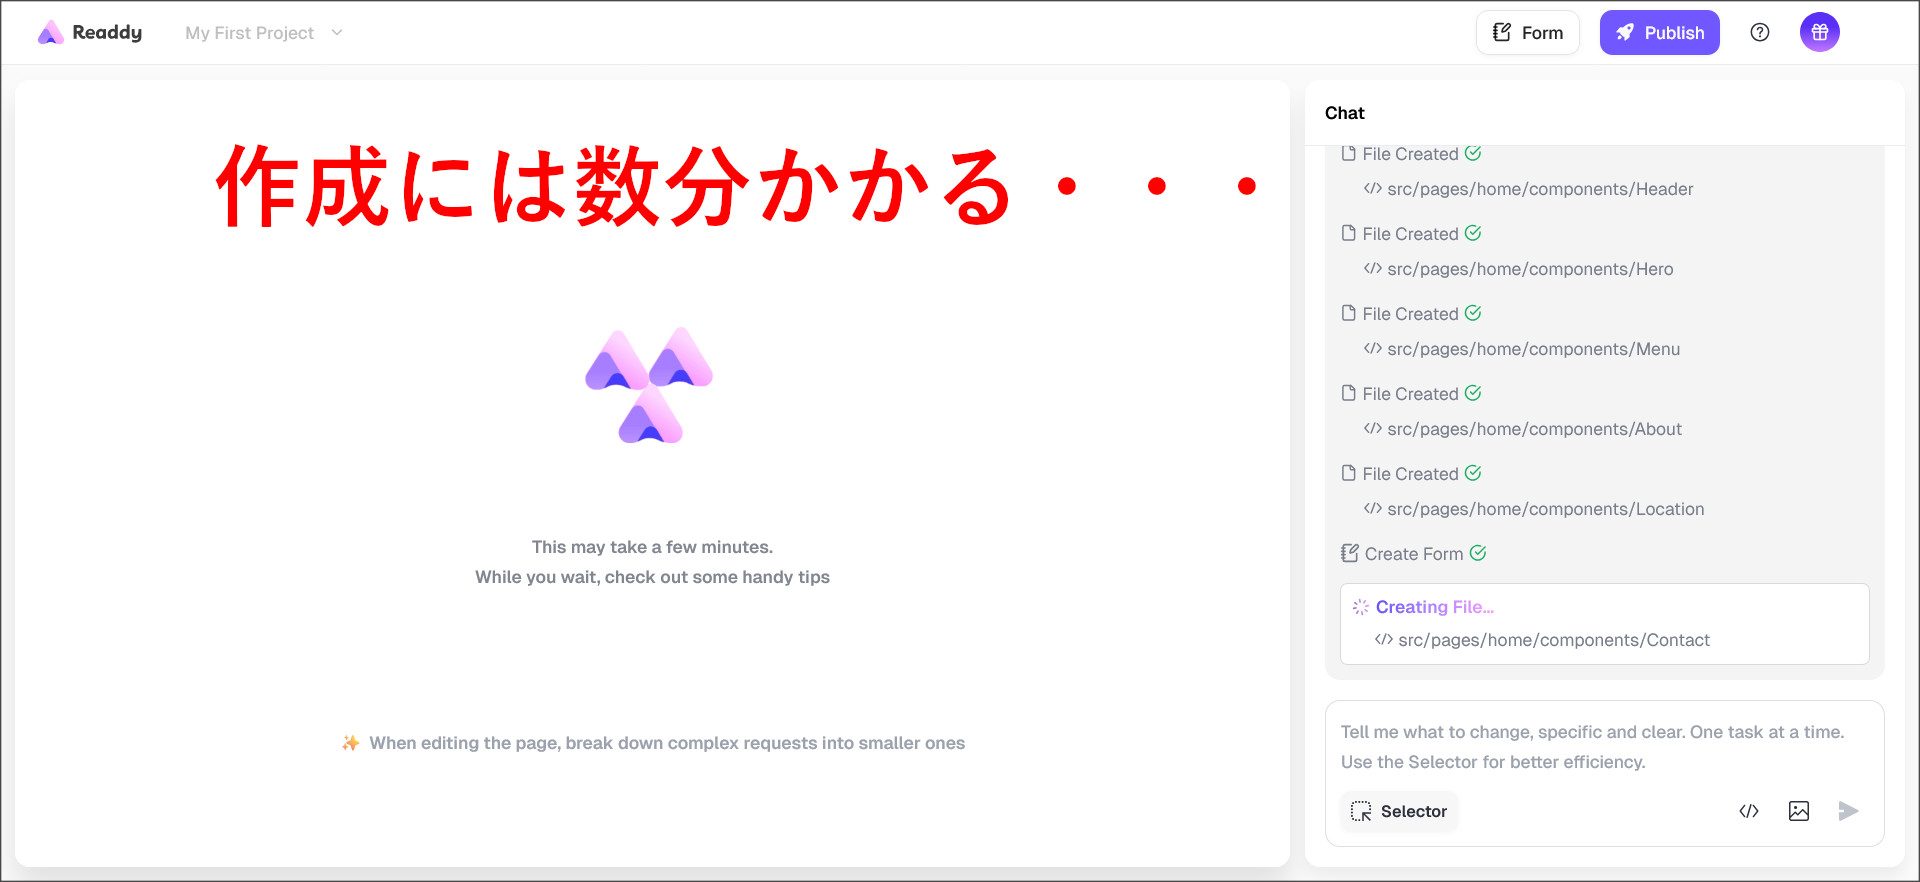The width and height of the screenshot is (1920, 882).
Task: Open the components/Location file path
Action: click(x=1545, y=509)
